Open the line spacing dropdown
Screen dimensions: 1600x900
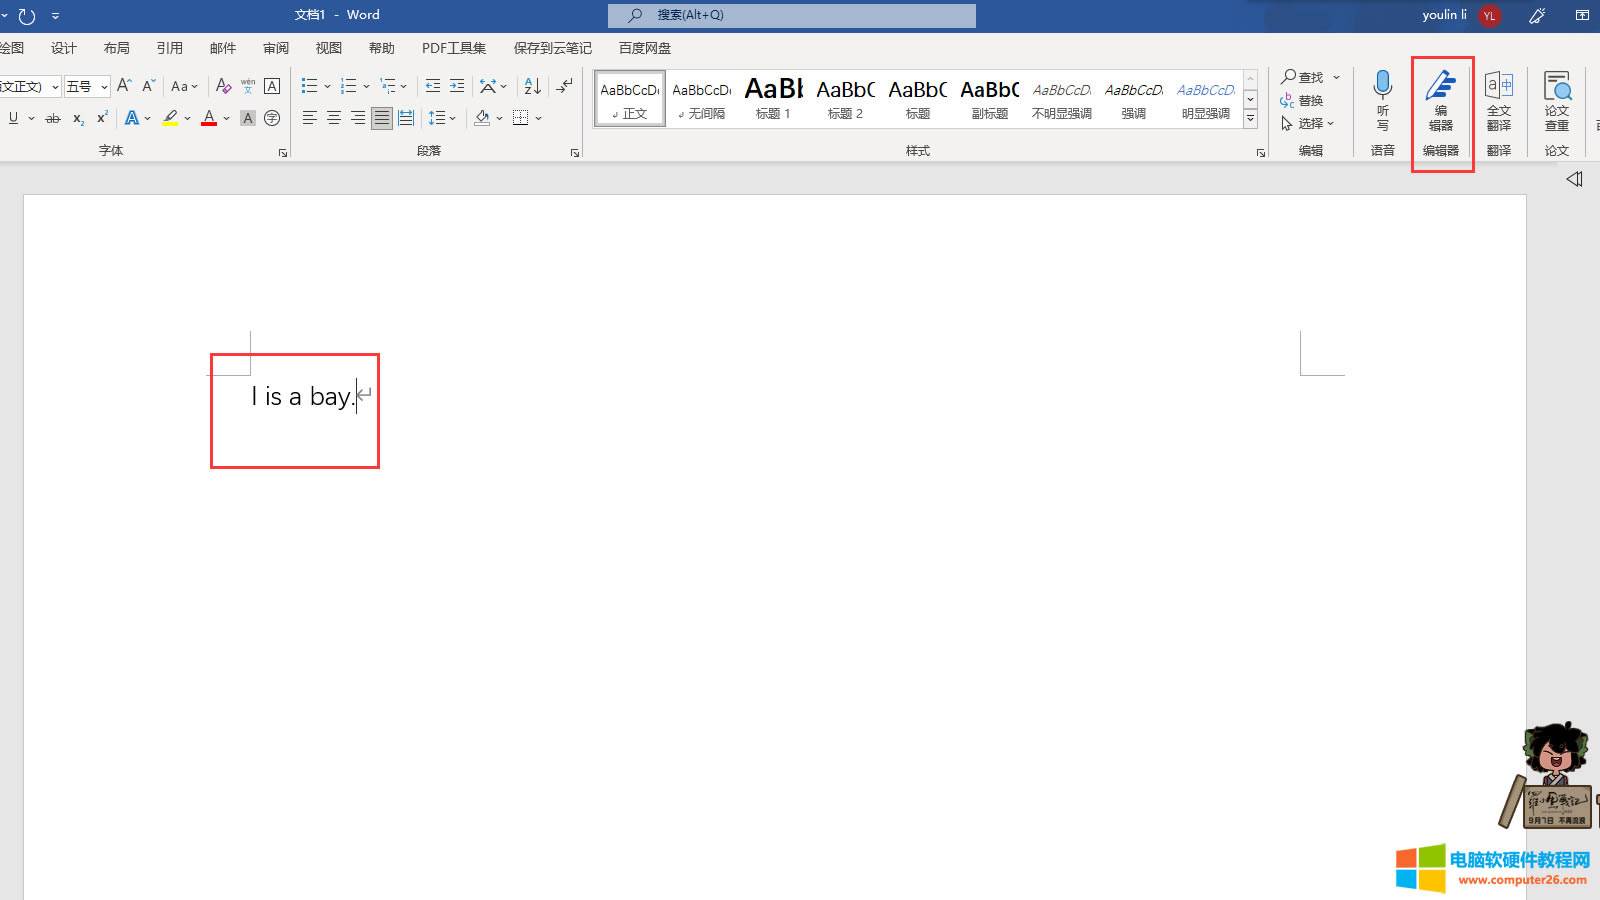[x=442, y=118]
